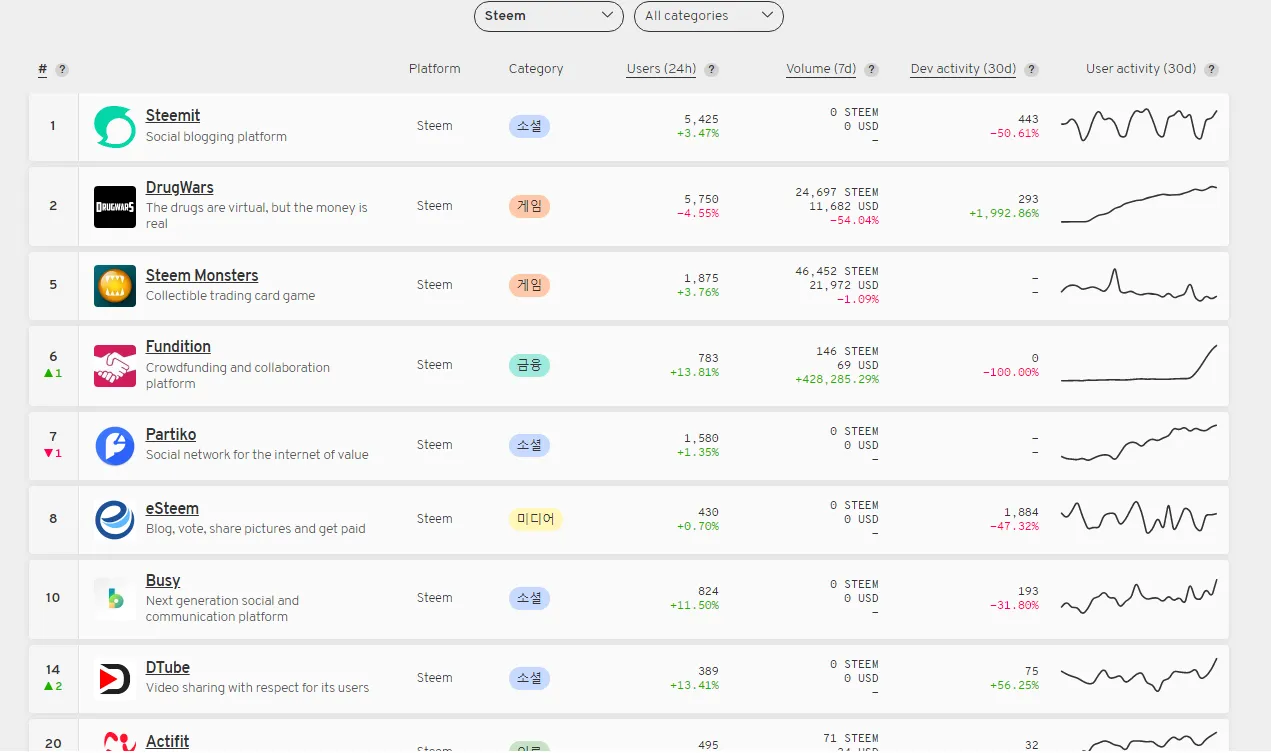Sort by # rank column
This screenshot has height=753, width=1271.
click(43, 69)
